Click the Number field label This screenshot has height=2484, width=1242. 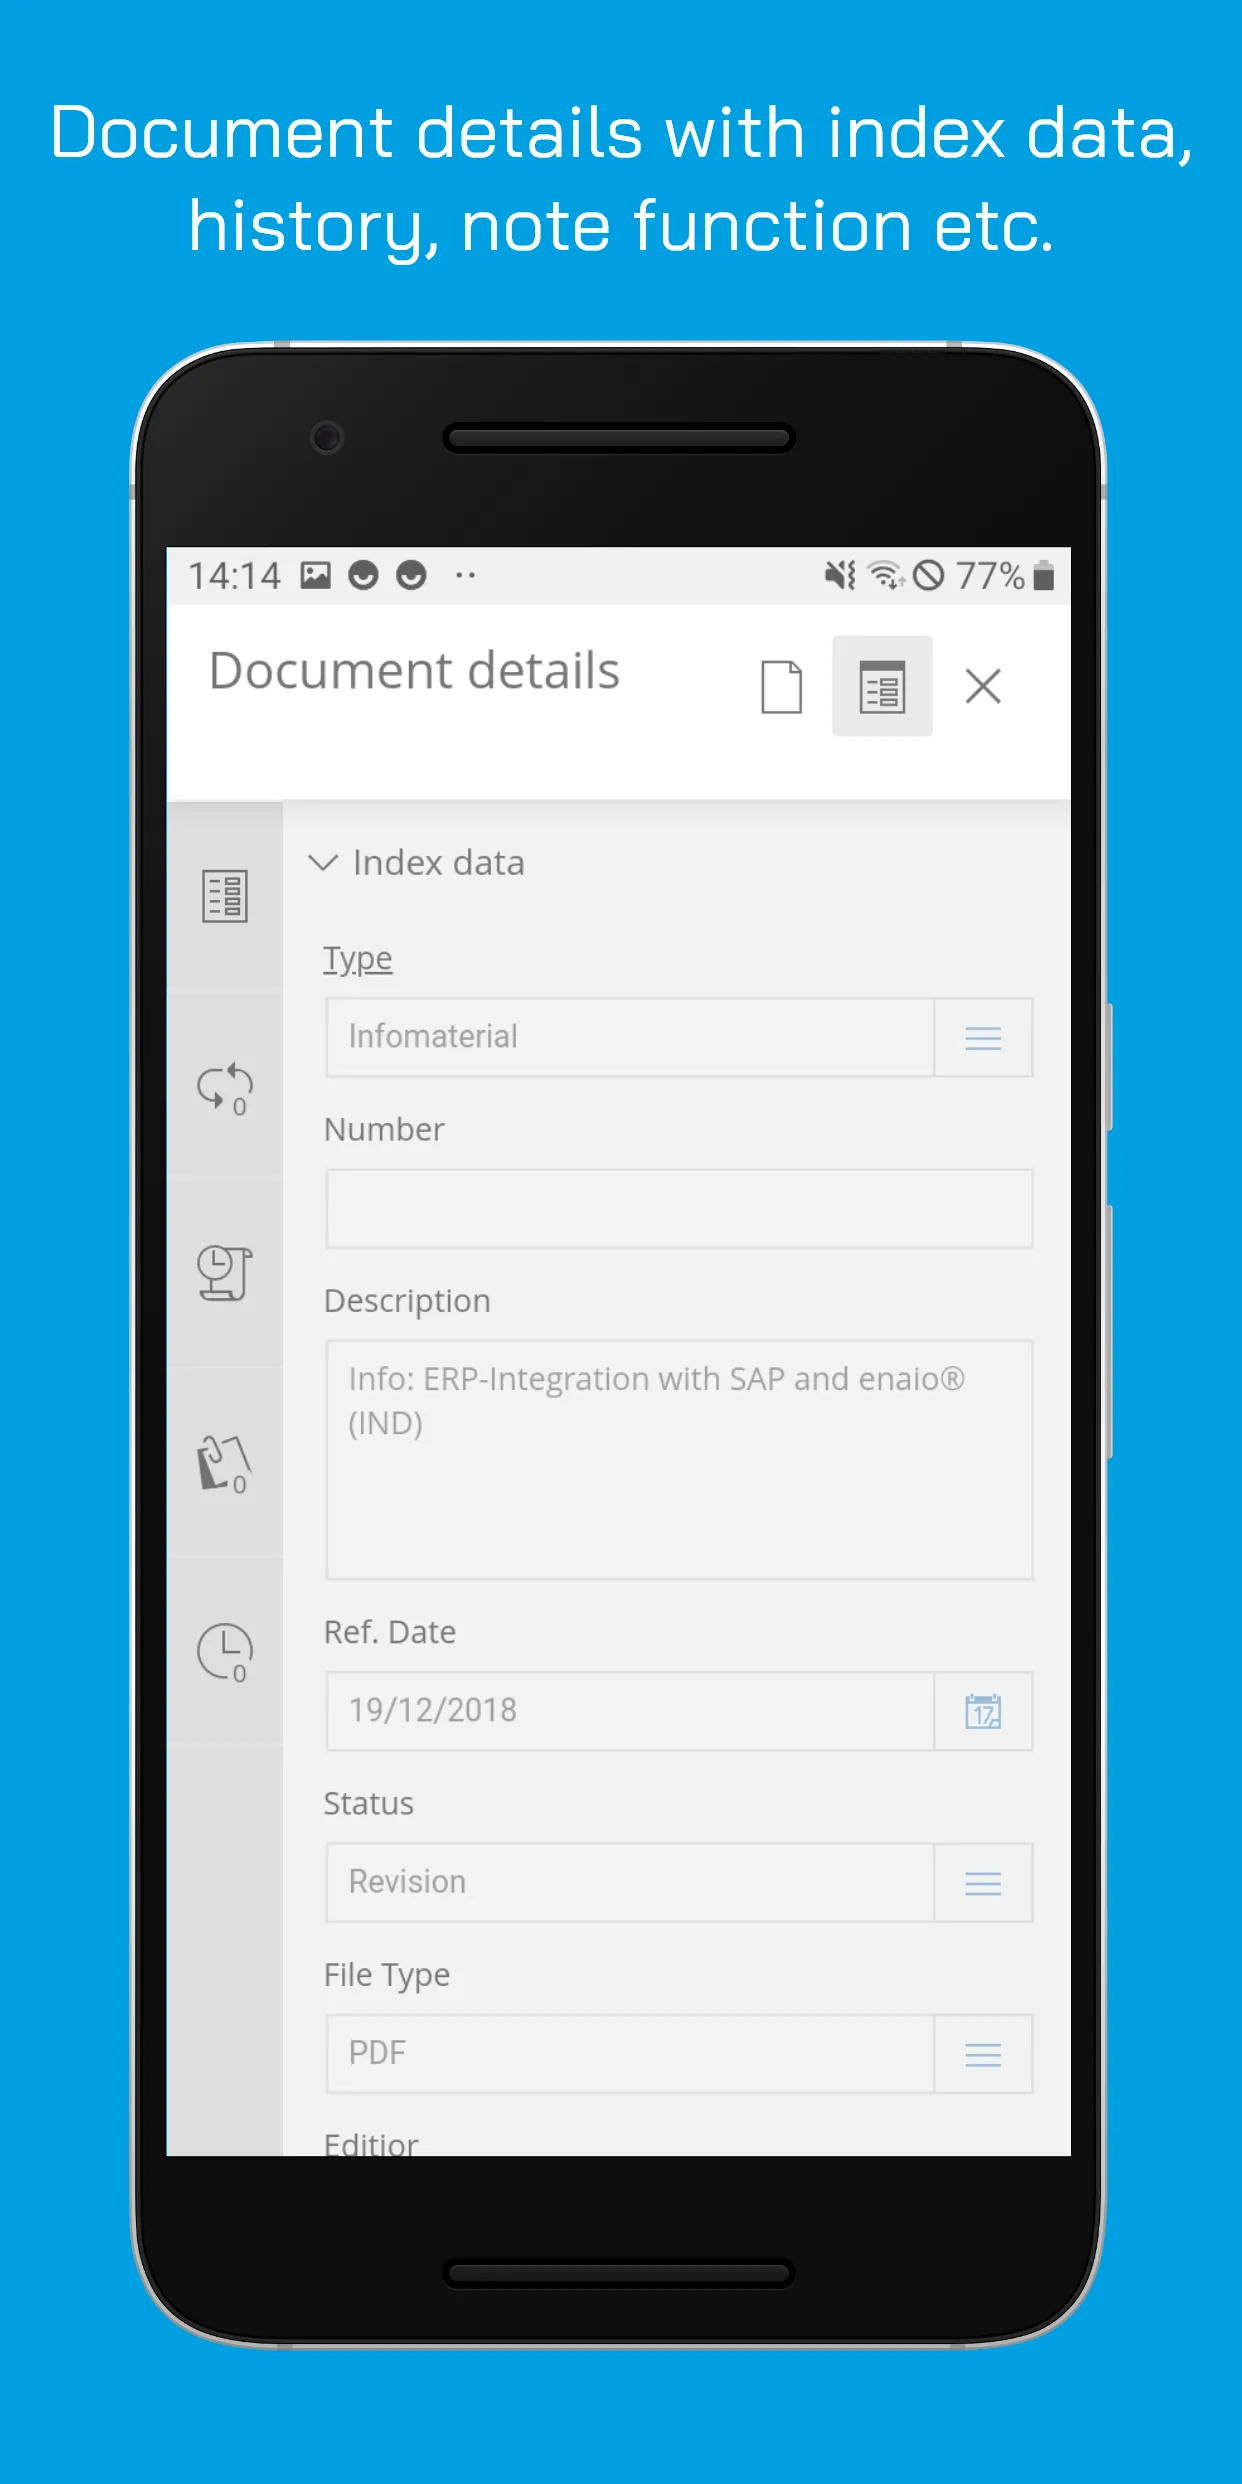pyautogui.click(x=384, y=1129)
